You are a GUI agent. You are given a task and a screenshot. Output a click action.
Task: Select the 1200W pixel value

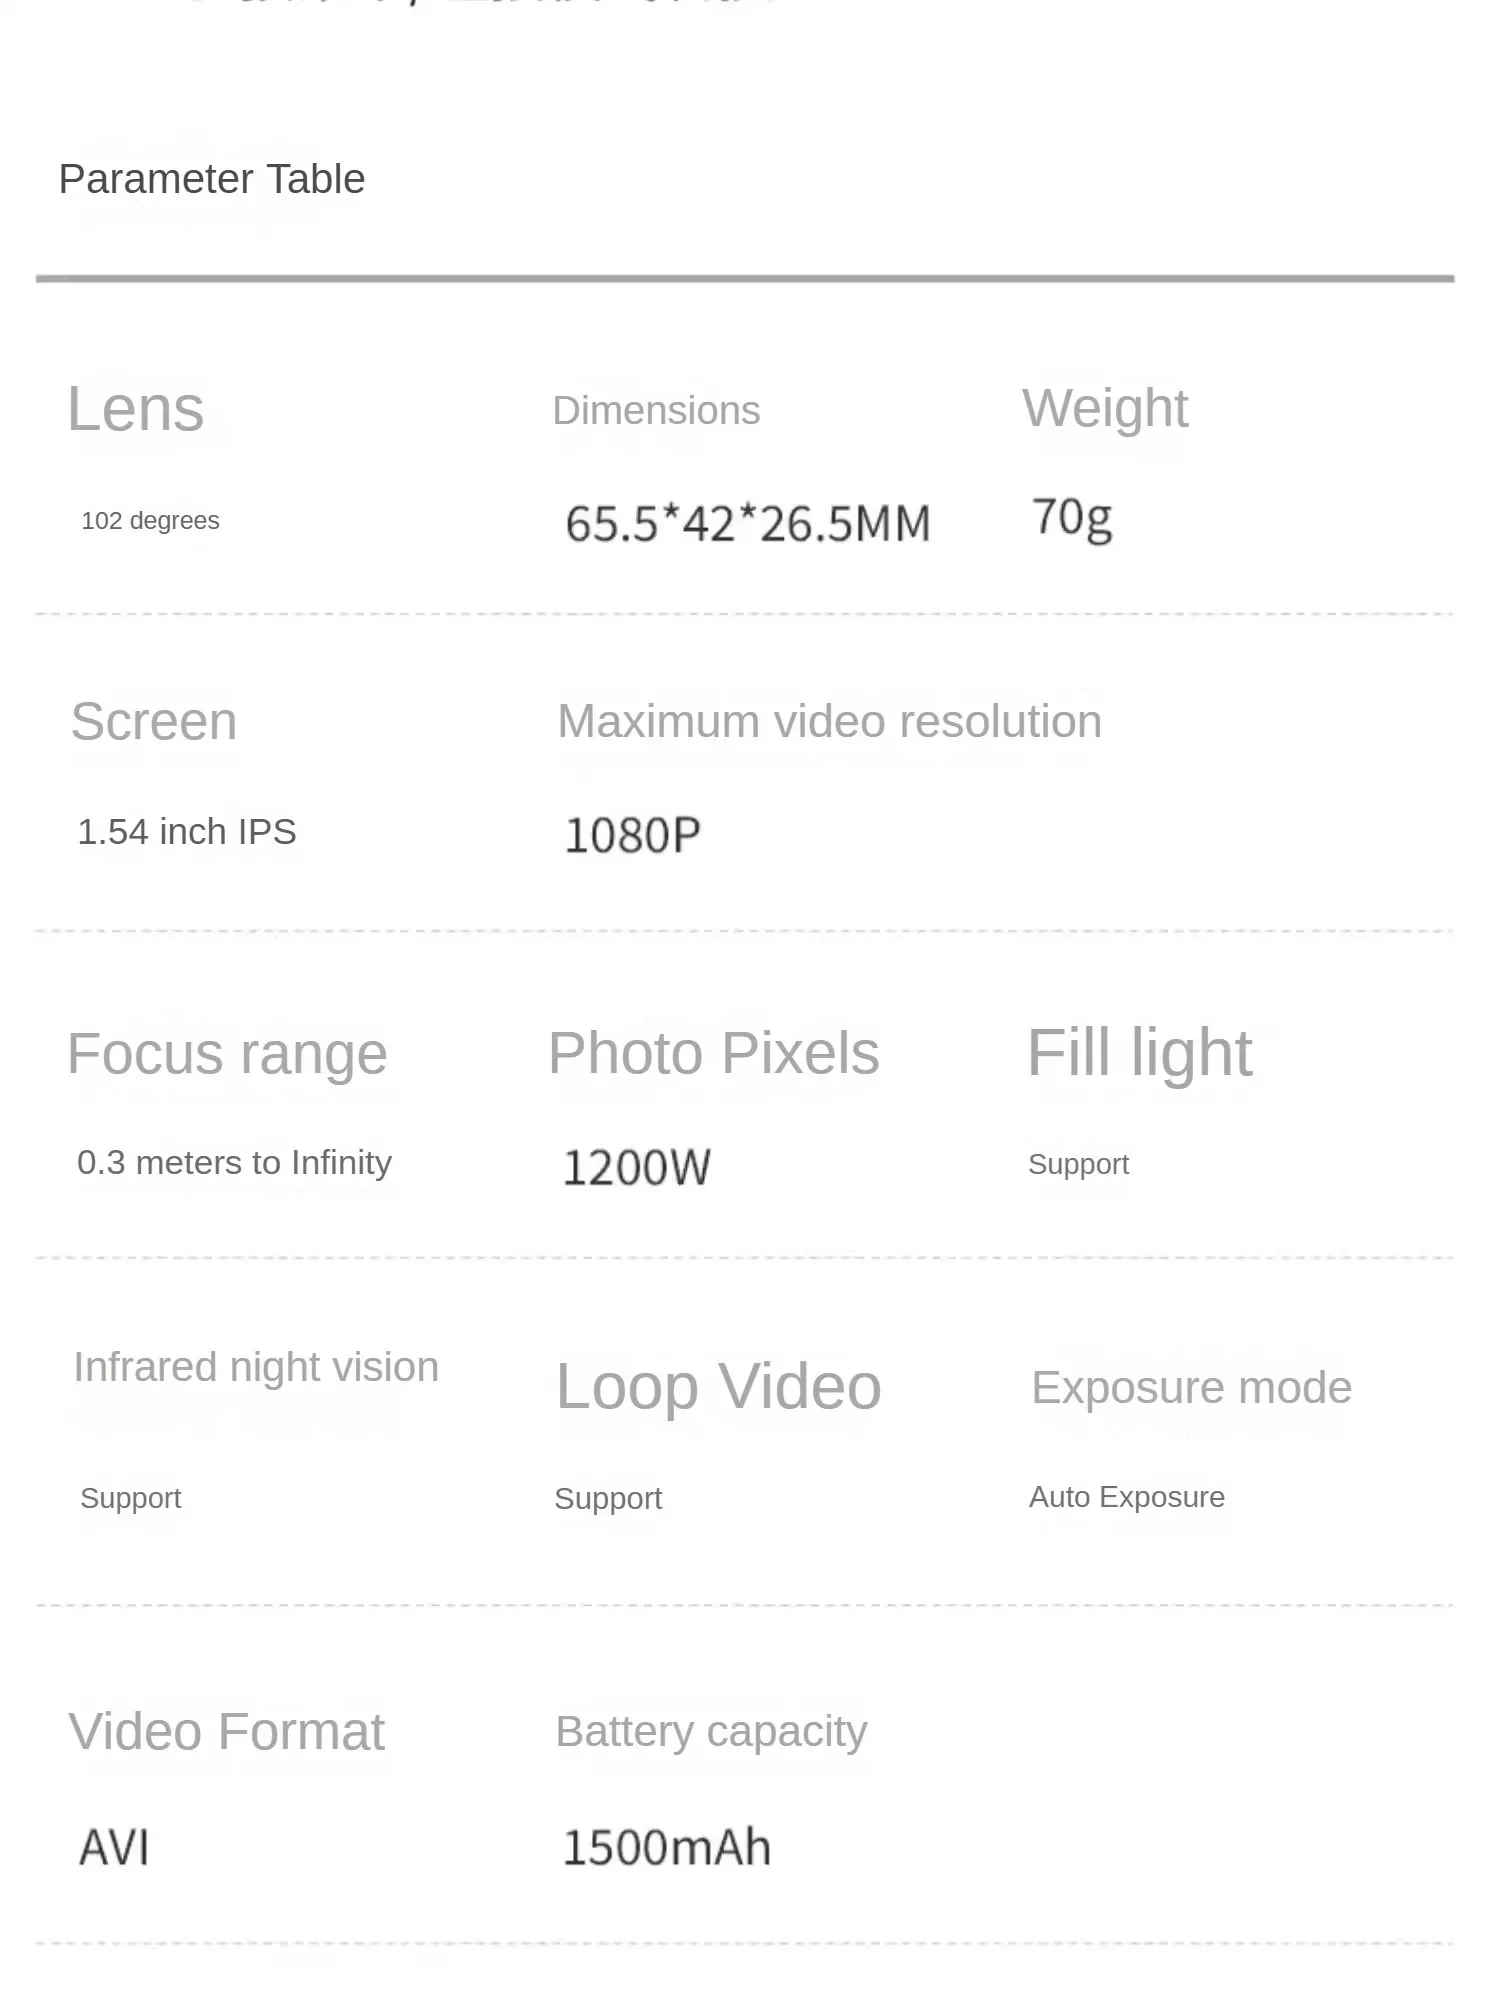[x=637, y=1167]
